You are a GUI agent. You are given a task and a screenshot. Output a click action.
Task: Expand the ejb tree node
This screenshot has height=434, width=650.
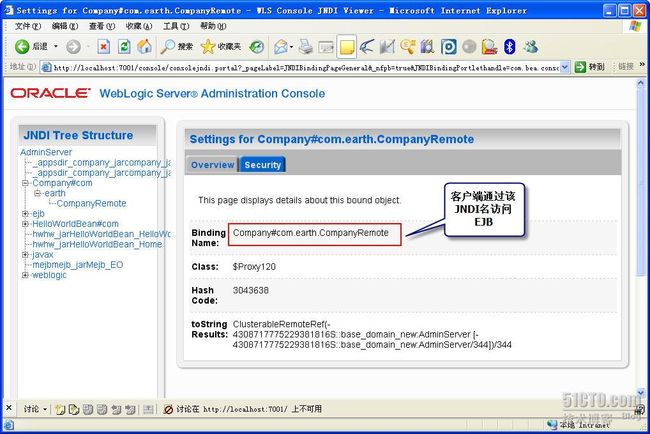tap(25, 213)
